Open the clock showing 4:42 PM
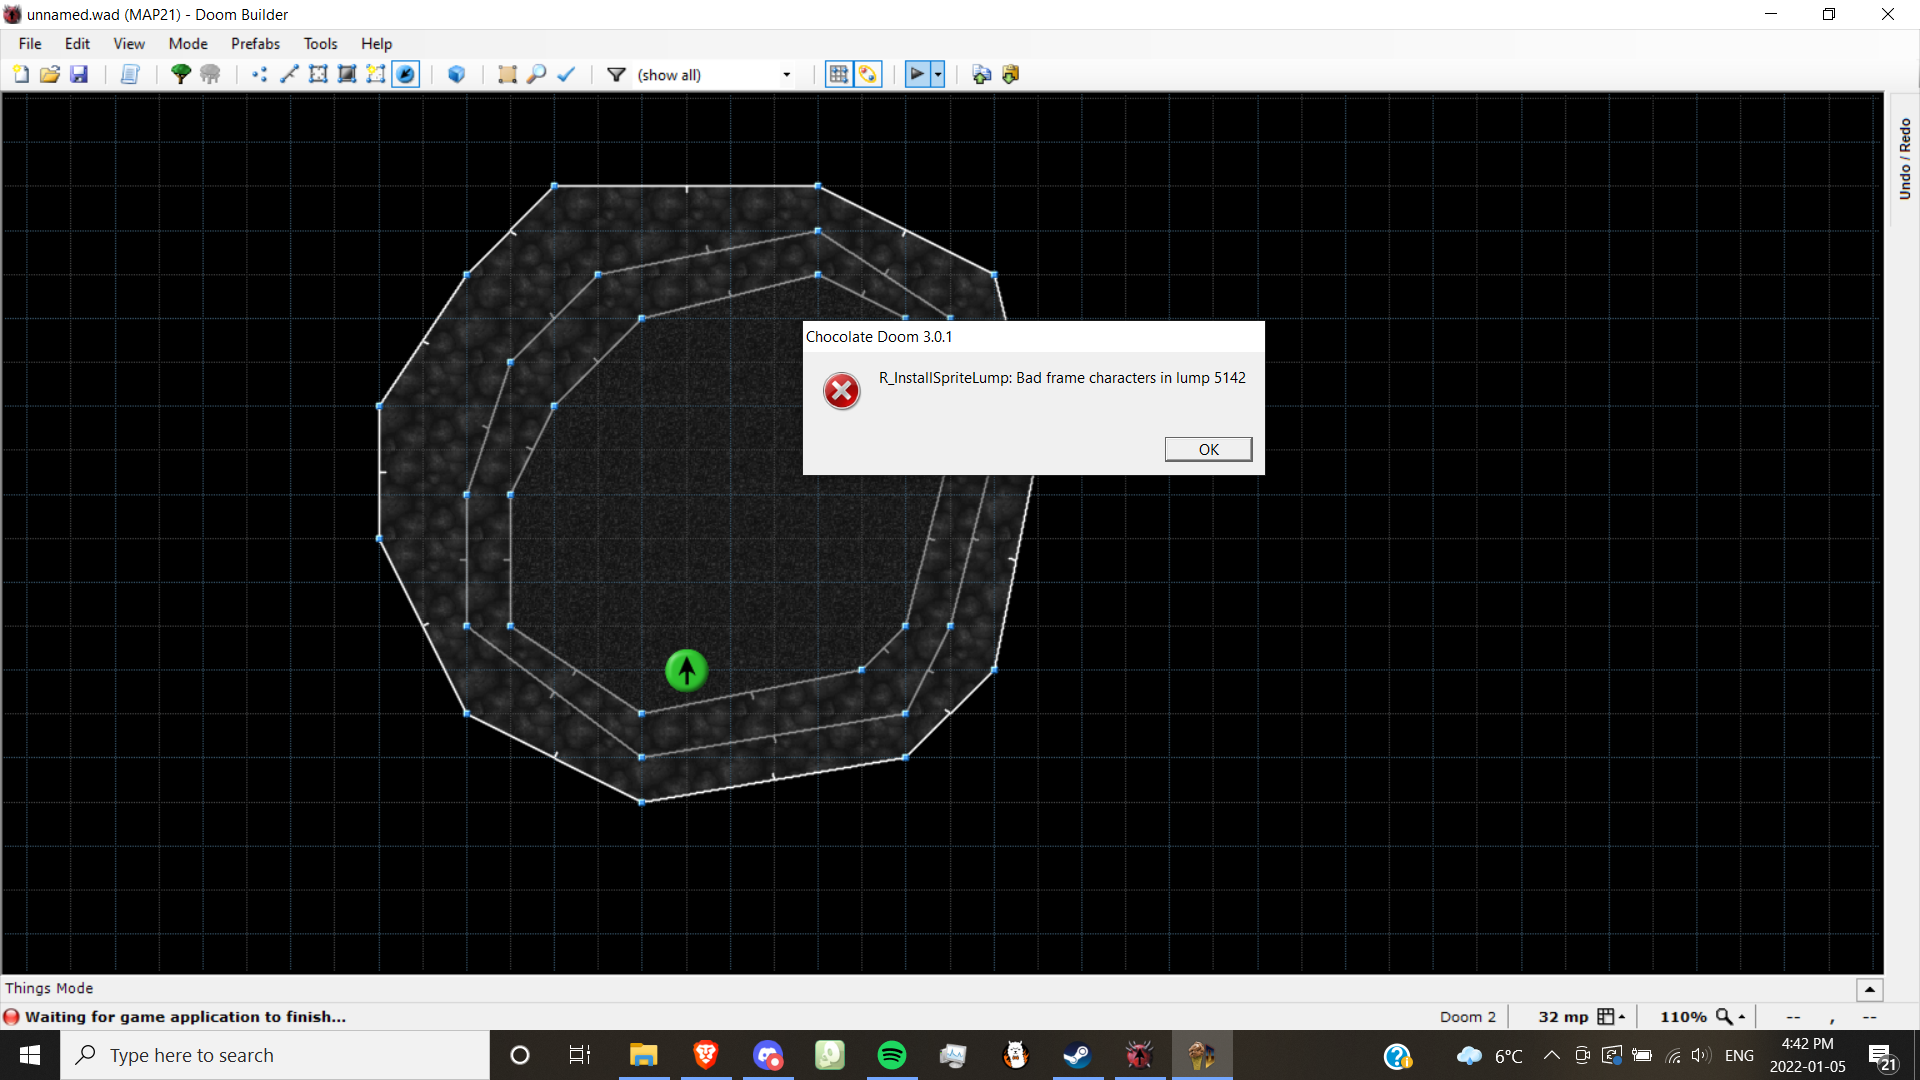 1807,1055
